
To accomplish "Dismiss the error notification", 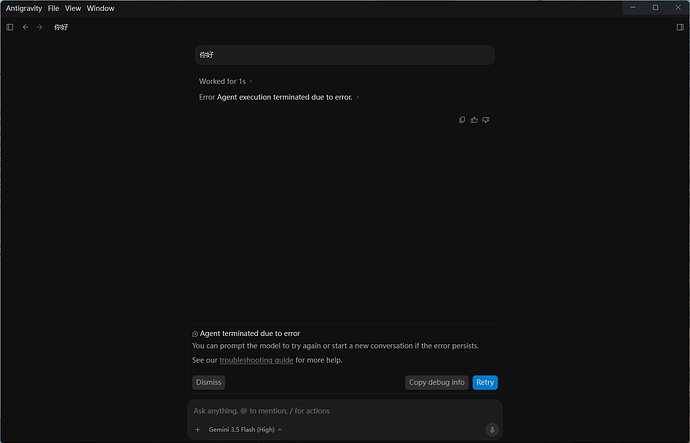I will 209,382.
